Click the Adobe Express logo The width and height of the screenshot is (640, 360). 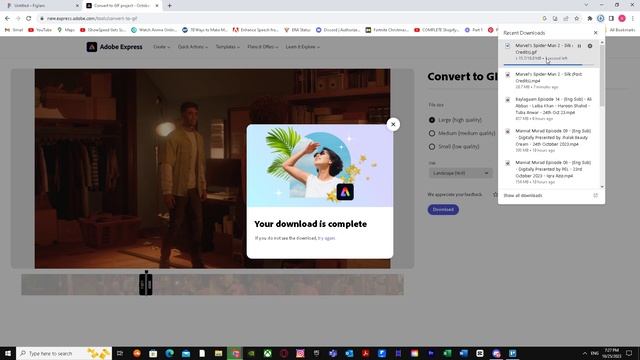coord(114,47)
